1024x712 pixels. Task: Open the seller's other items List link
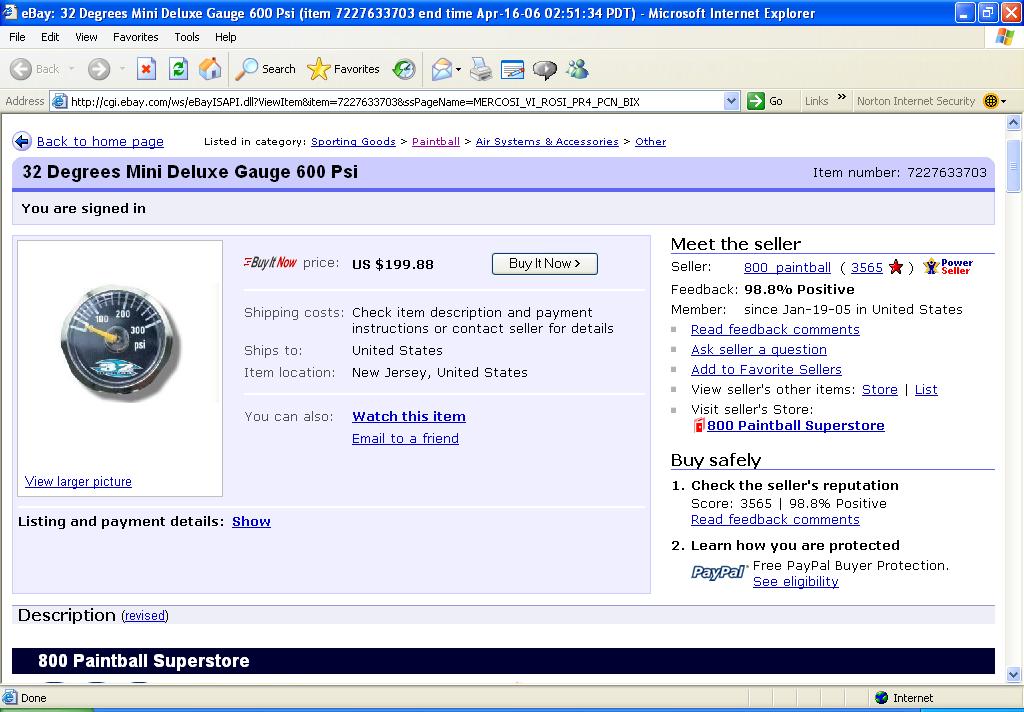[926, 389]
